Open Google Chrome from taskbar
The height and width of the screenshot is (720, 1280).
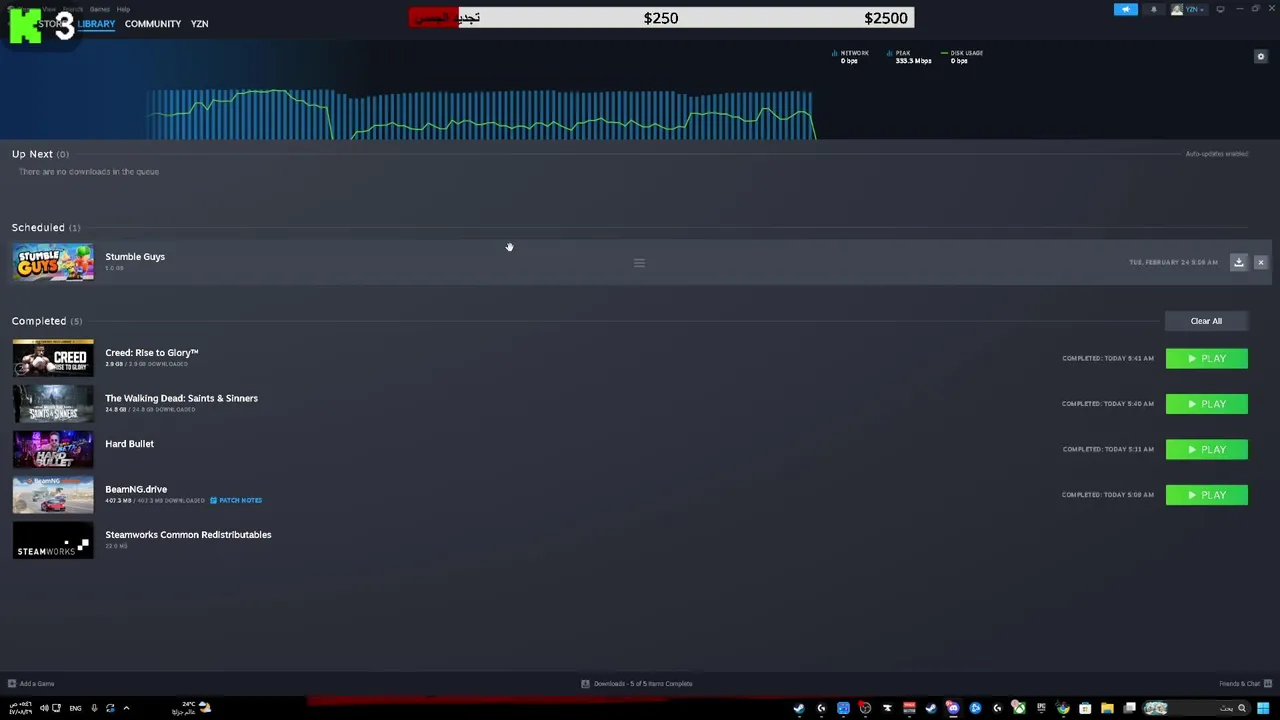tap(1063, 708)
